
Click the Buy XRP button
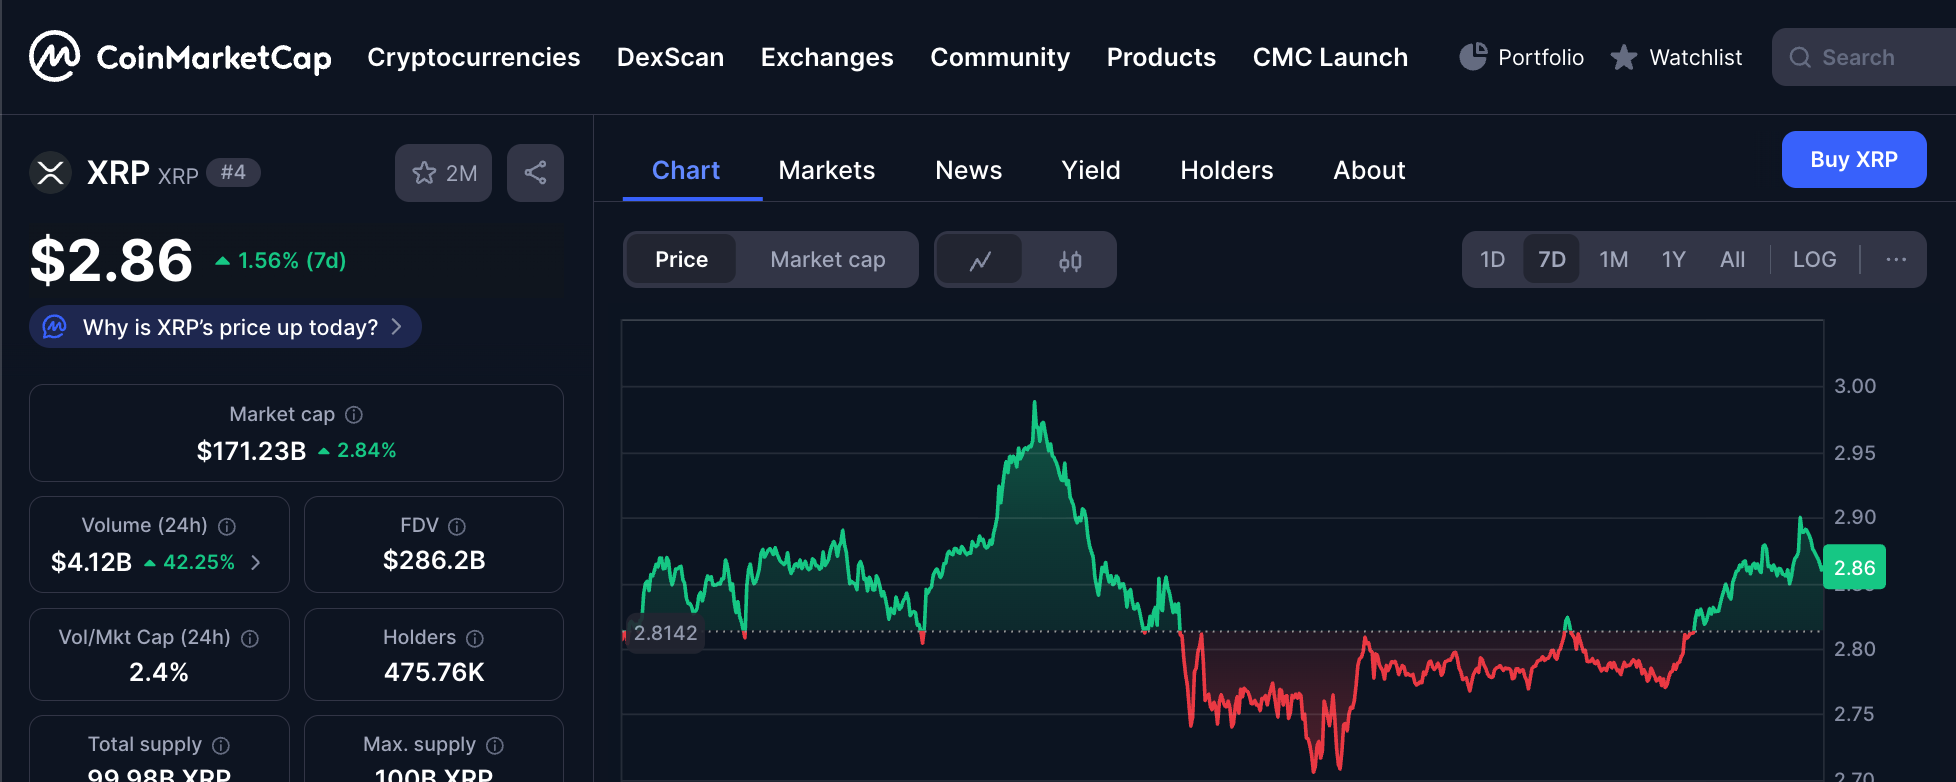click(1853, 159)
